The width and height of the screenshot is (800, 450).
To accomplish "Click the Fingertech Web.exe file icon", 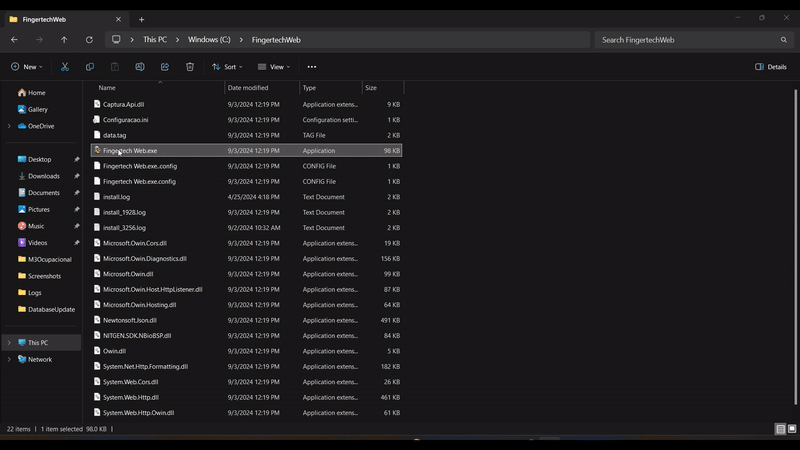I will (97, 151).
